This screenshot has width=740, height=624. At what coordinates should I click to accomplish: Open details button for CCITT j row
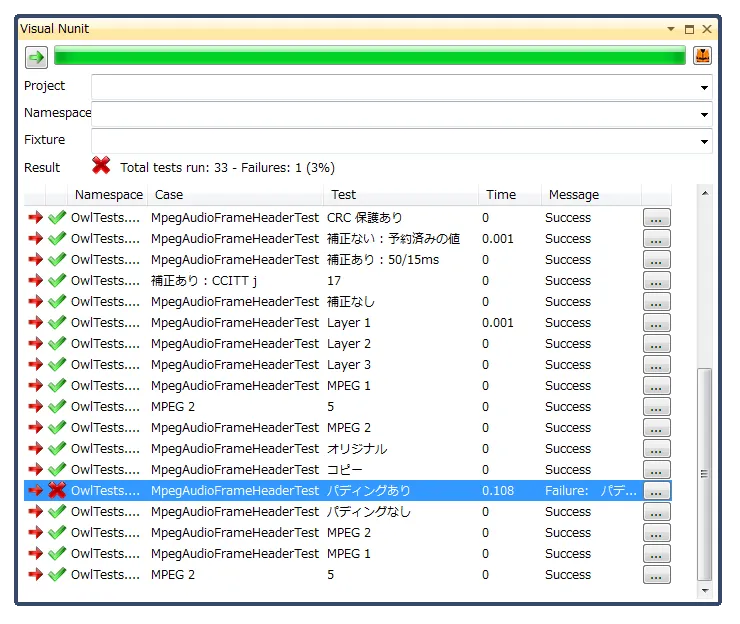click(656, 281)
